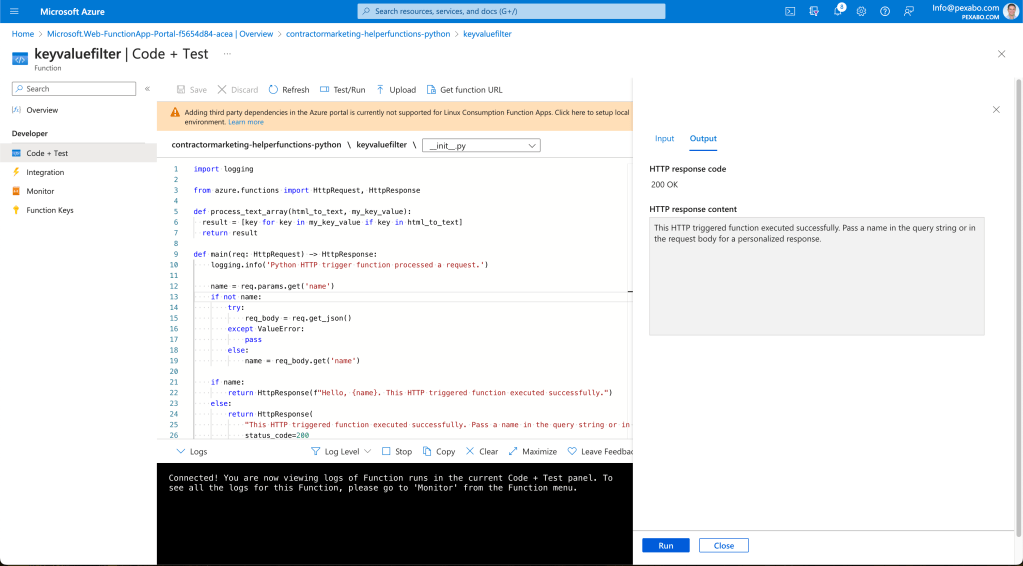Image resolution: width=1023 pixels, height=566 pixels.
Task: Follow the Learn more link in banner
Action: click(x=246, y=122)
